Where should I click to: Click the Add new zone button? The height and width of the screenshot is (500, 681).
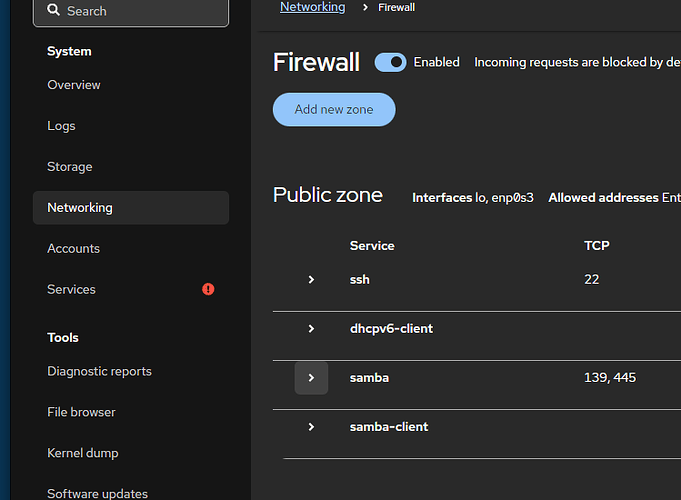pos(334,109)
